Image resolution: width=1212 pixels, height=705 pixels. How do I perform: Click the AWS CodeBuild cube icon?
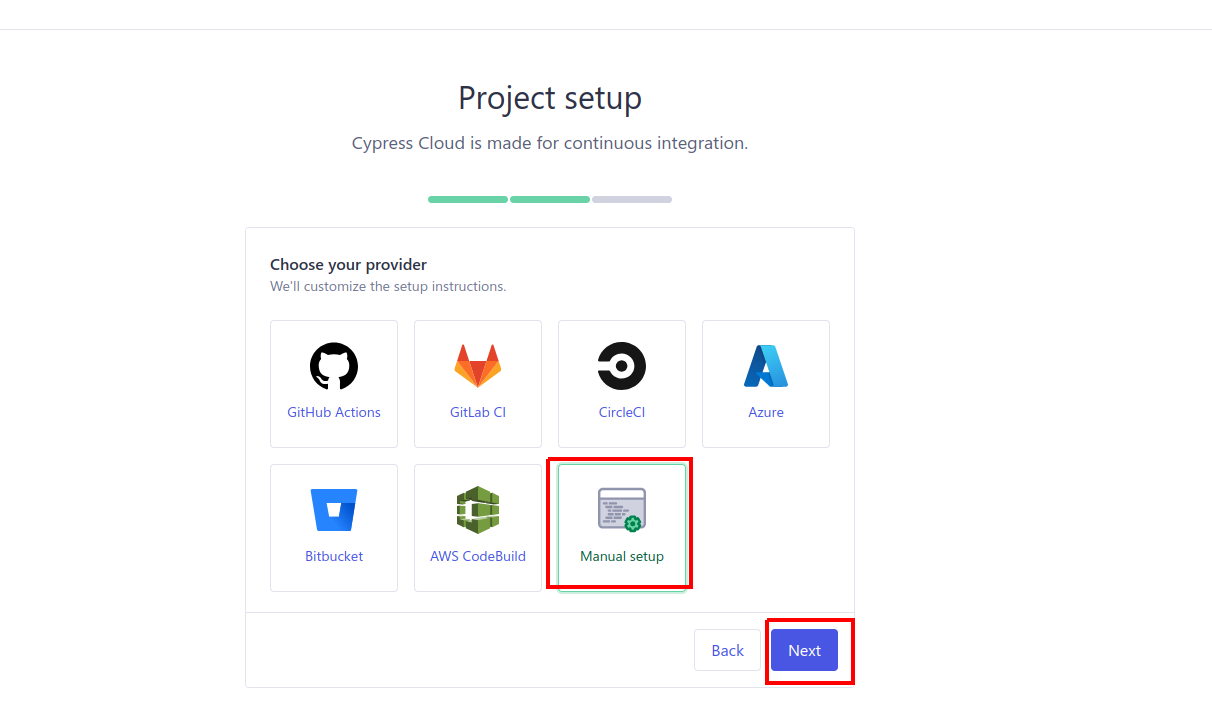coord(478,510)
